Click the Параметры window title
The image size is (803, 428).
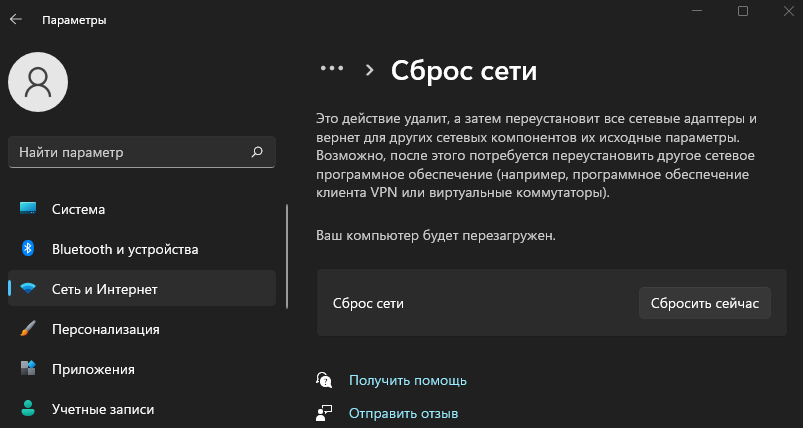[x=74, y=20]
